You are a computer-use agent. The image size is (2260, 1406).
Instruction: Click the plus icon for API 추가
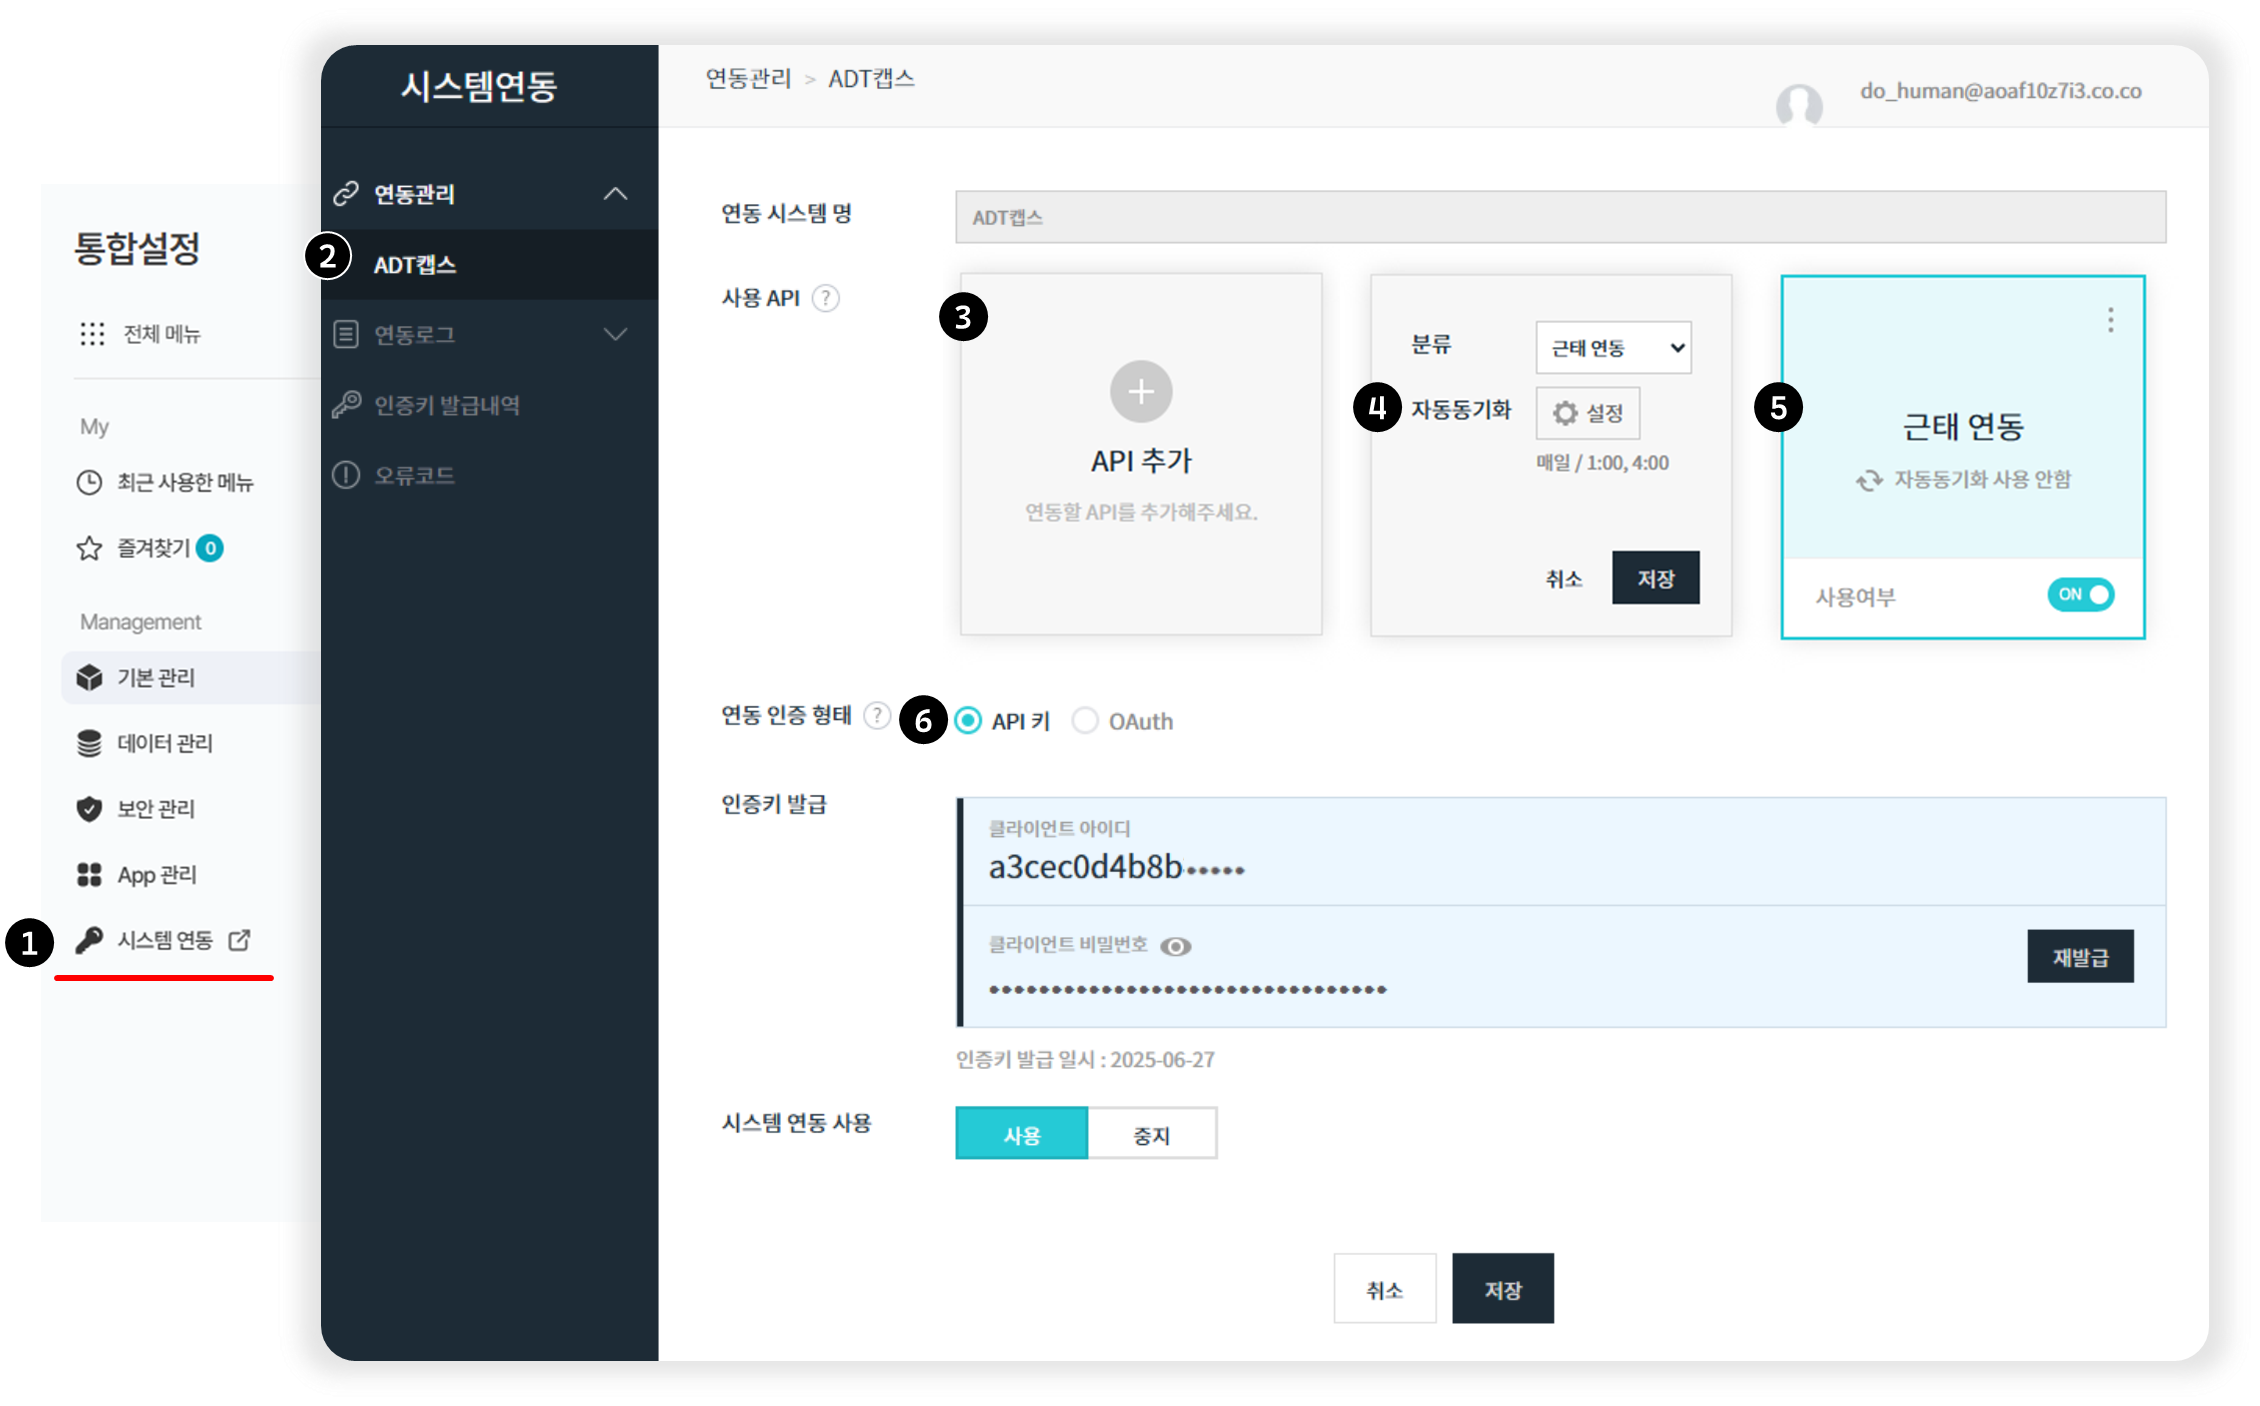pos(1141,391)
